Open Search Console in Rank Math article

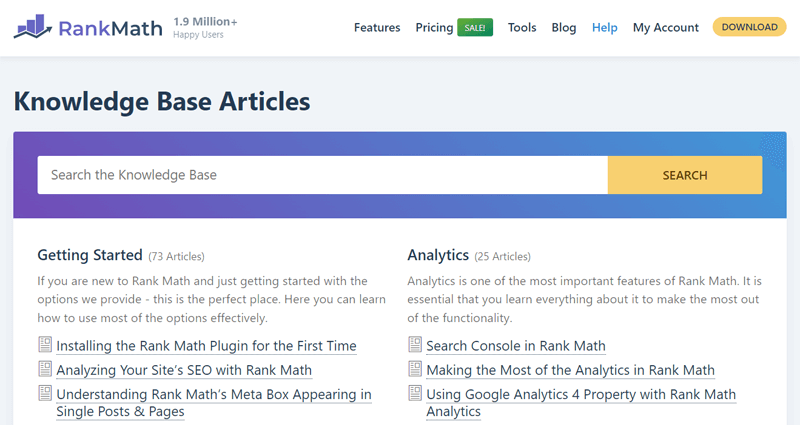(516, 346)
